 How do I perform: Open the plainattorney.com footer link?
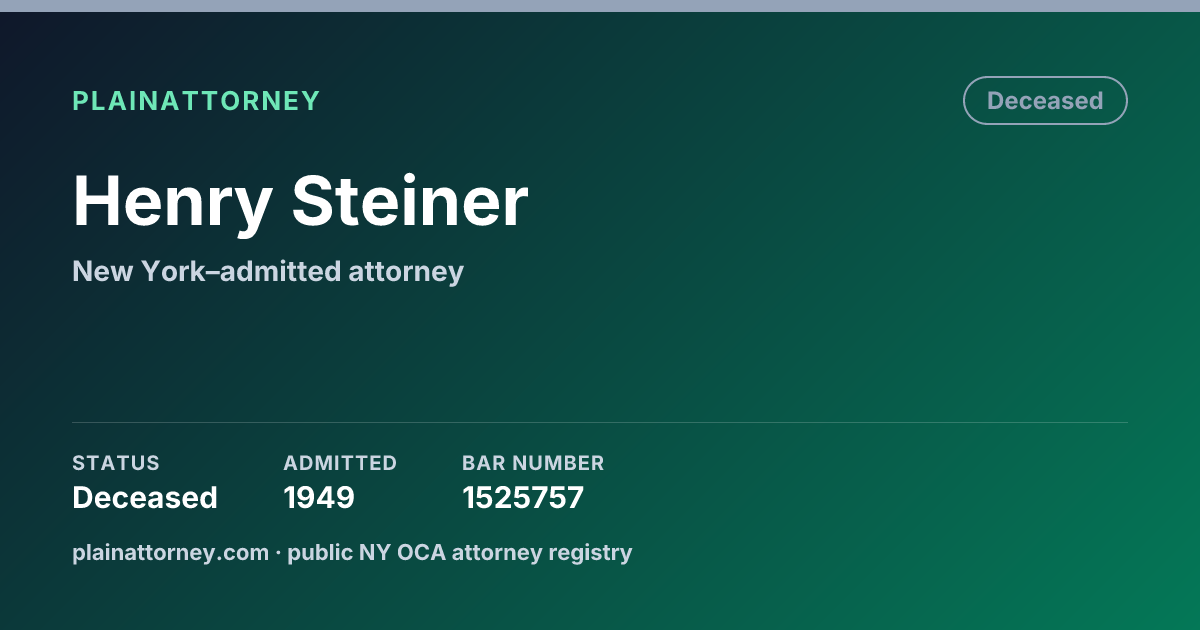pos(171,552)
